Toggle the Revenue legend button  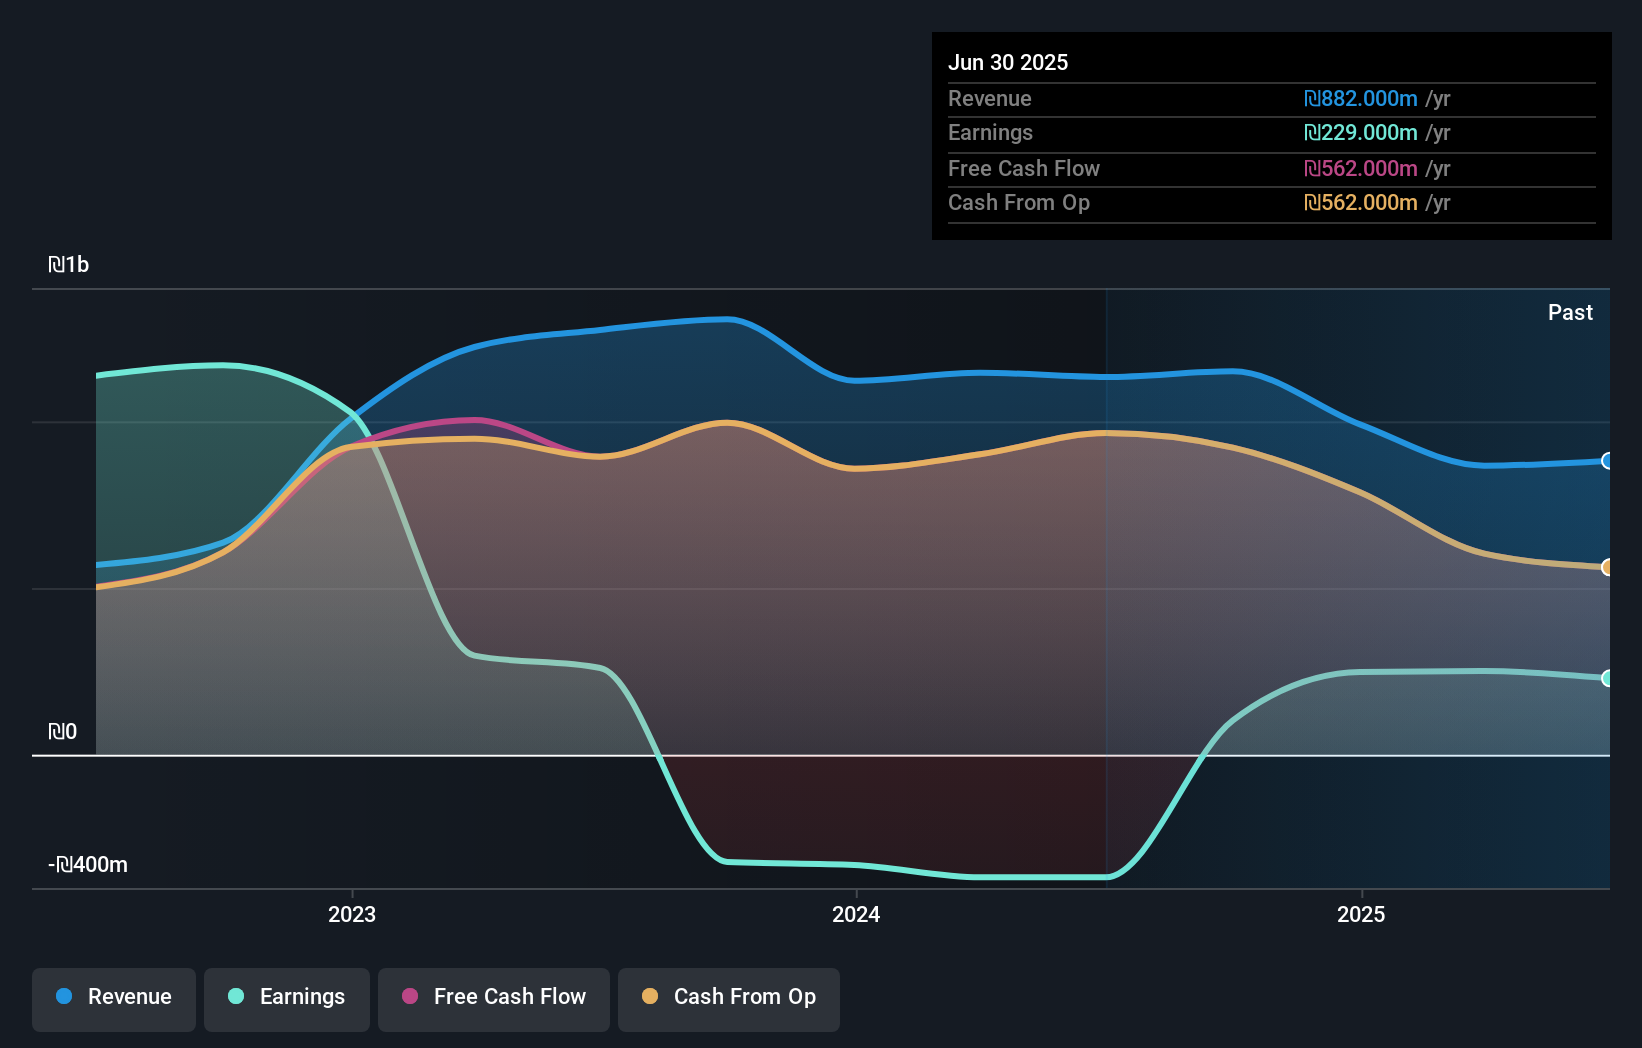[114, 999]
